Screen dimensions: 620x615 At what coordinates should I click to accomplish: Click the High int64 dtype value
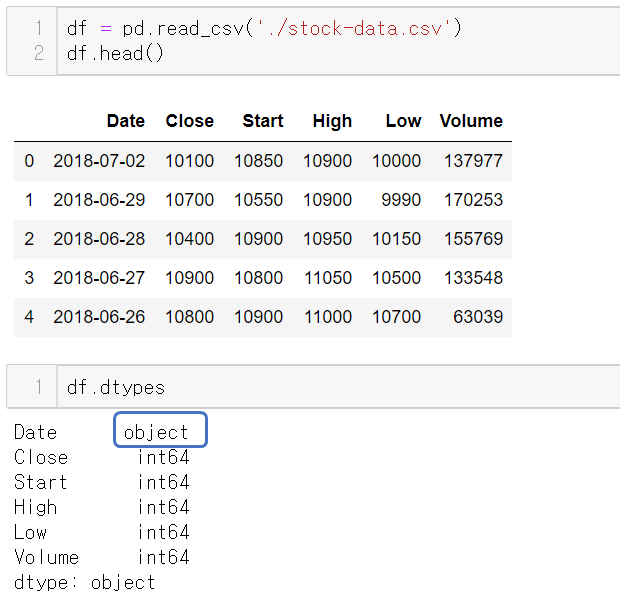(164, 507)
